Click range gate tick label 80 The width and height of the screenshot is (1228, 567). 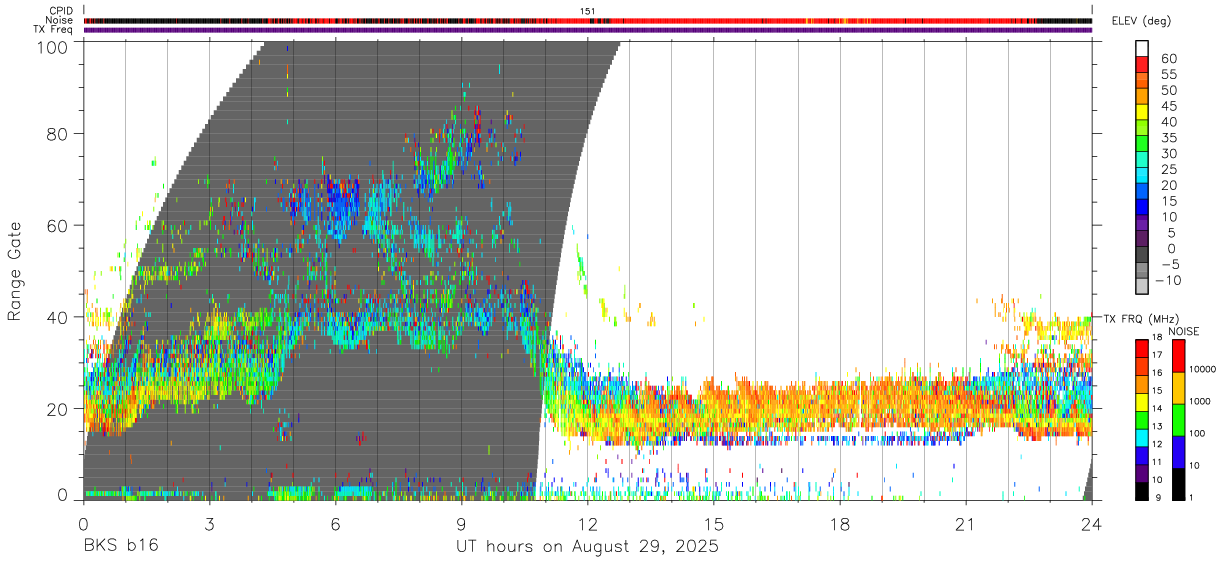(x=58, y=133)
